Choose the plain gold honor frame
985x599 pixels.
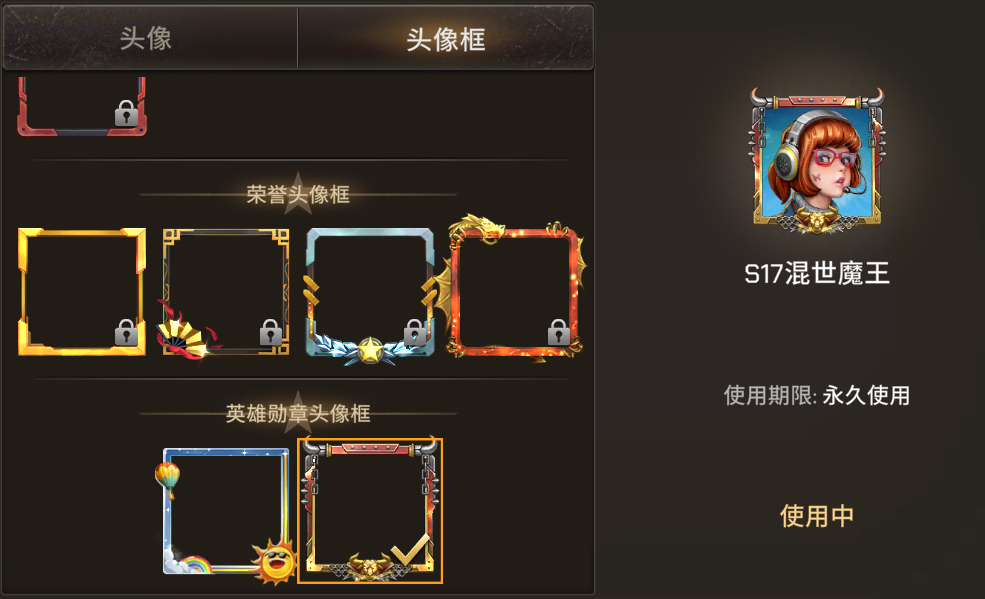point(82,292)
